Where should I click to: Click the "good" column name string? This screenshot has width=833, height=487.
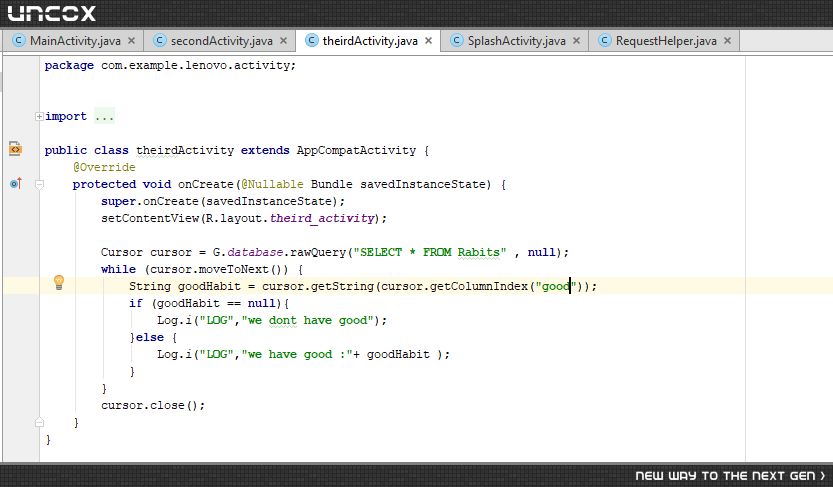click(556, 286)
